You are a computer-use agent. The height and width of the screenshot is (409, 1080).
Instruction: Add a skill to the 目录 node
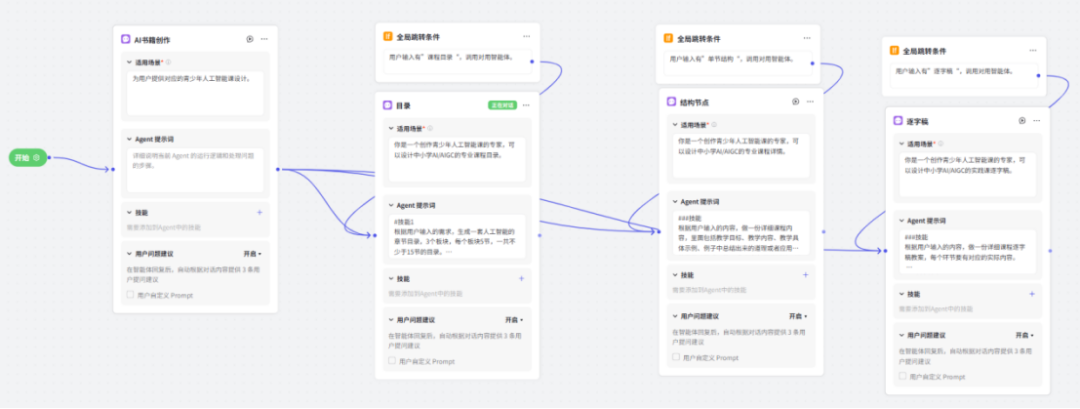pos(521,279)
